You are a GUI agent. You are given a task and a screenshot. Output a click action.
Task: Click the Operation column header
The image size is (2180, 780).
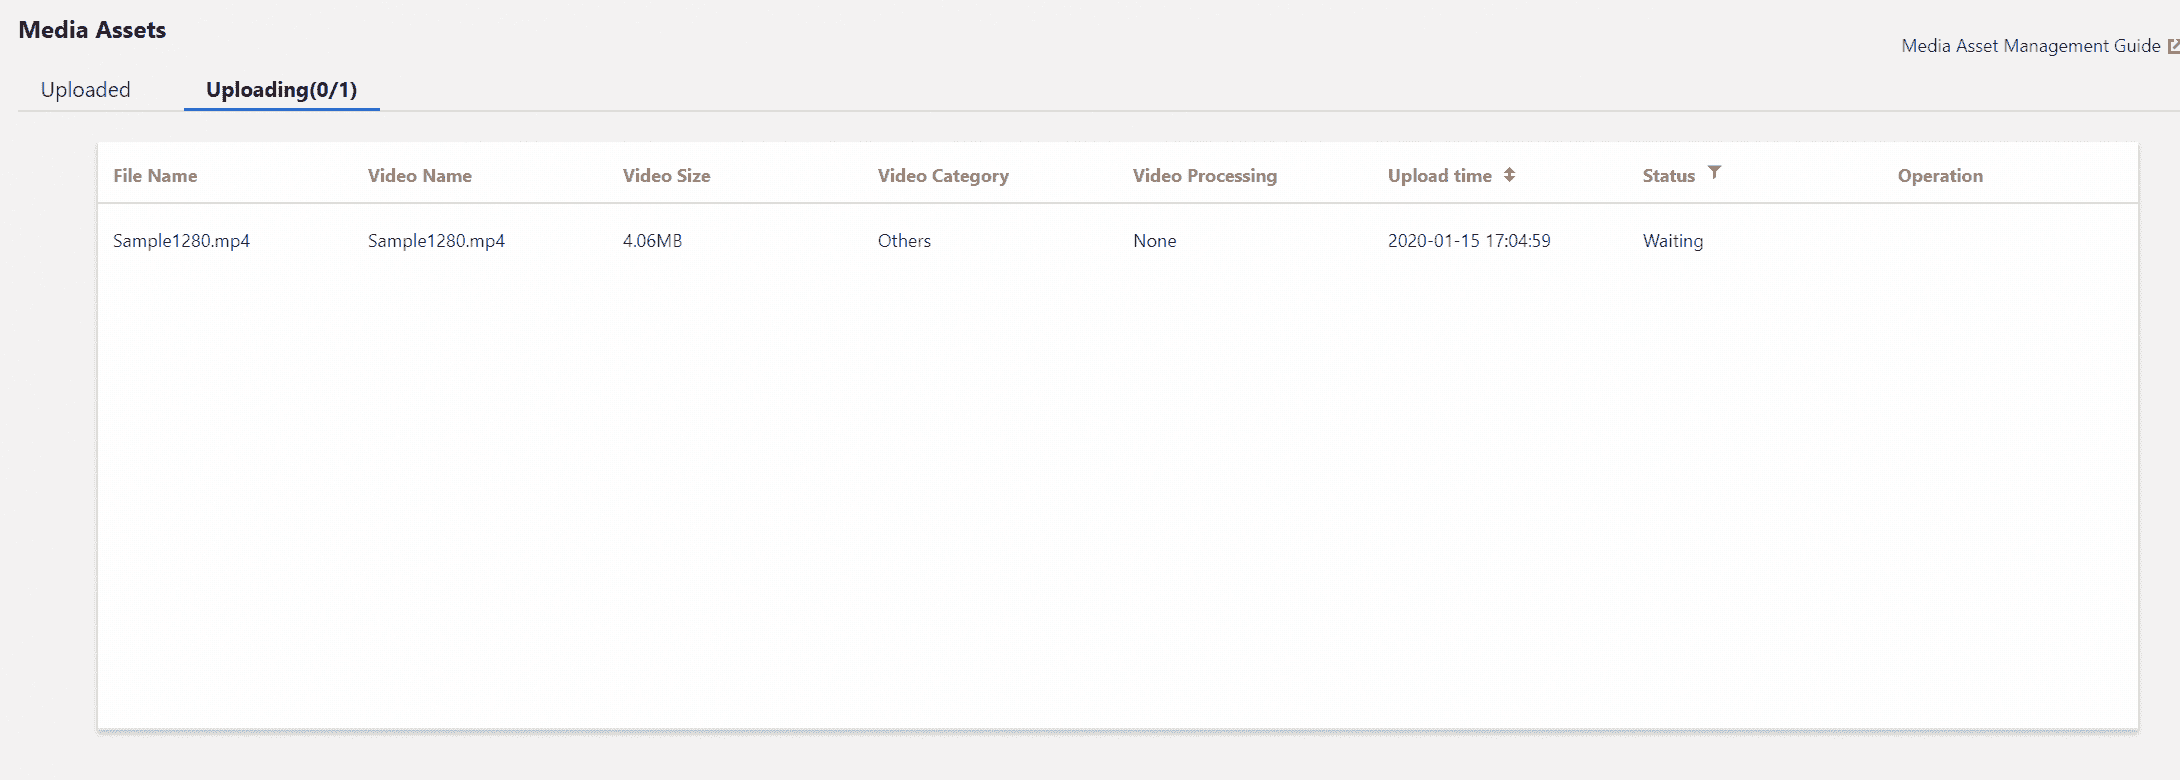pyautogui.click(x=1940, y=176)
